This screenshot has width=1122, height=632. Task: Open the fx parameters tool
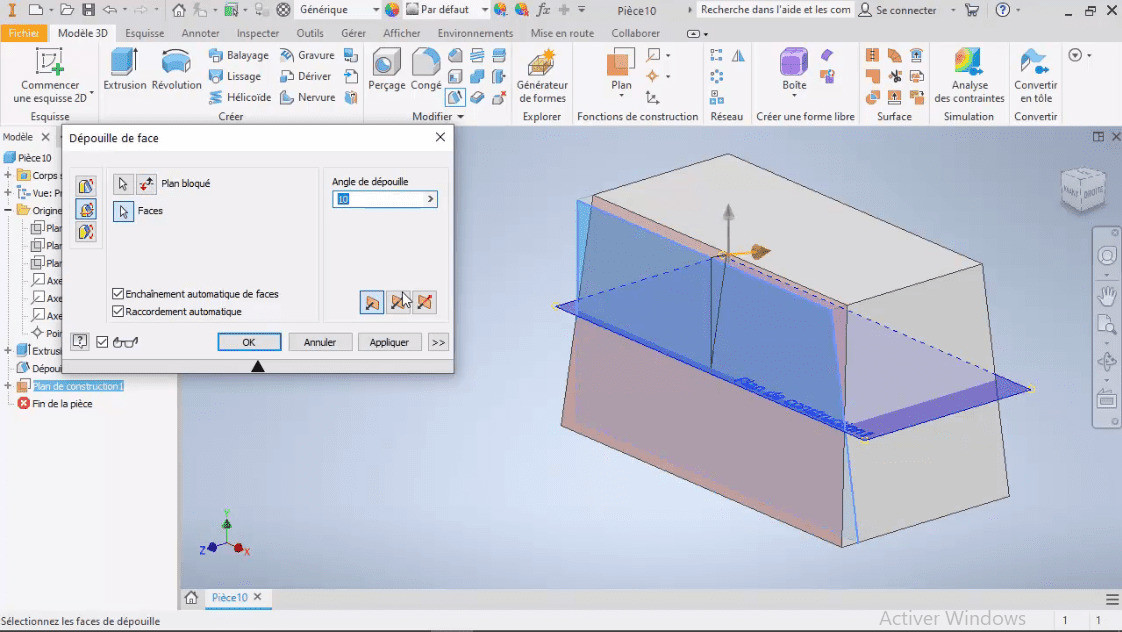pyautogui.click(x=543, y=10)
